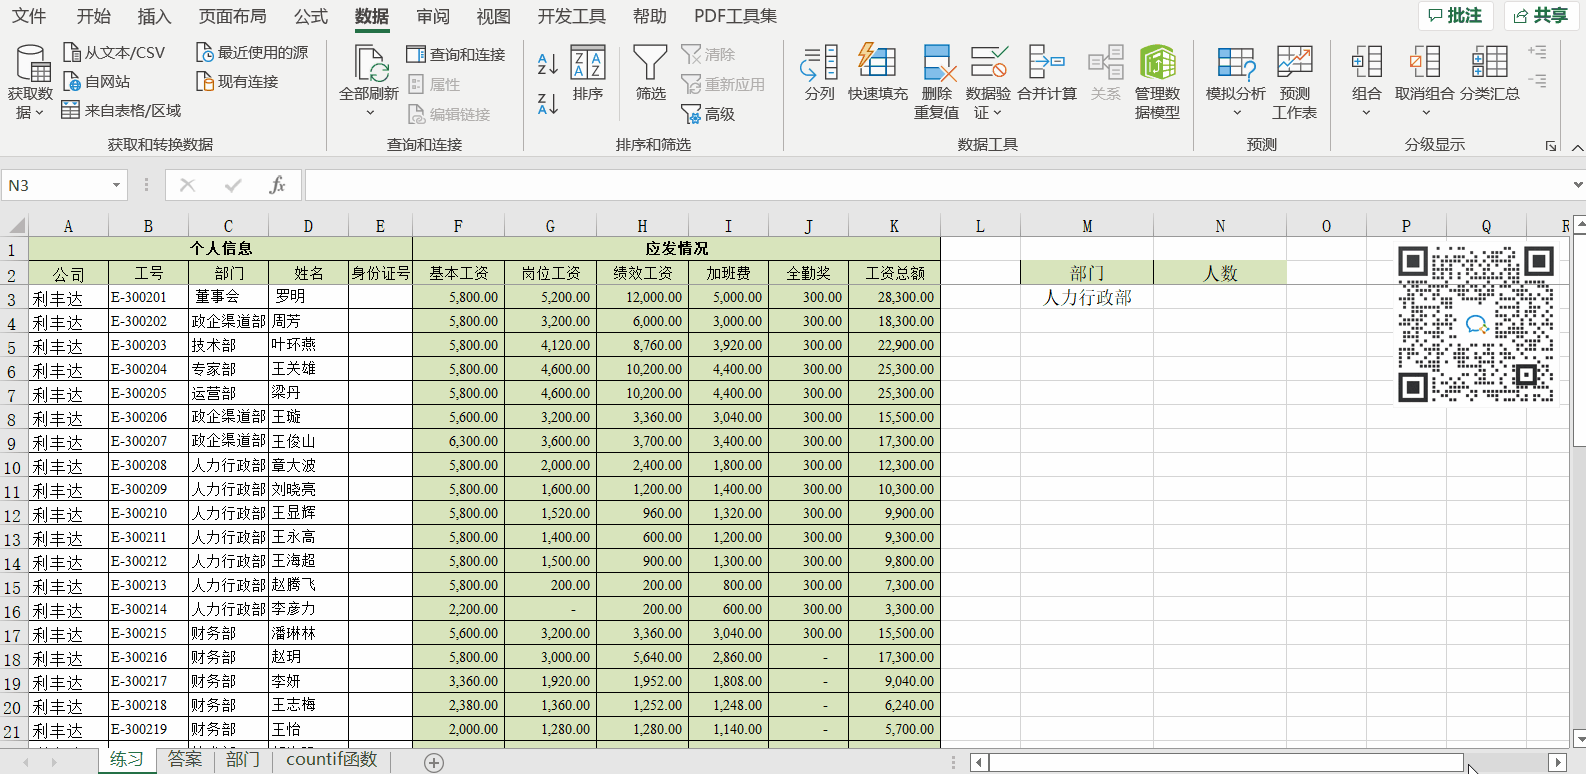Image resolution: width=1586 pixels, height=774 pixels.
Task: Open the 管理数据模型 tool
Action: tap(1157, 64)
